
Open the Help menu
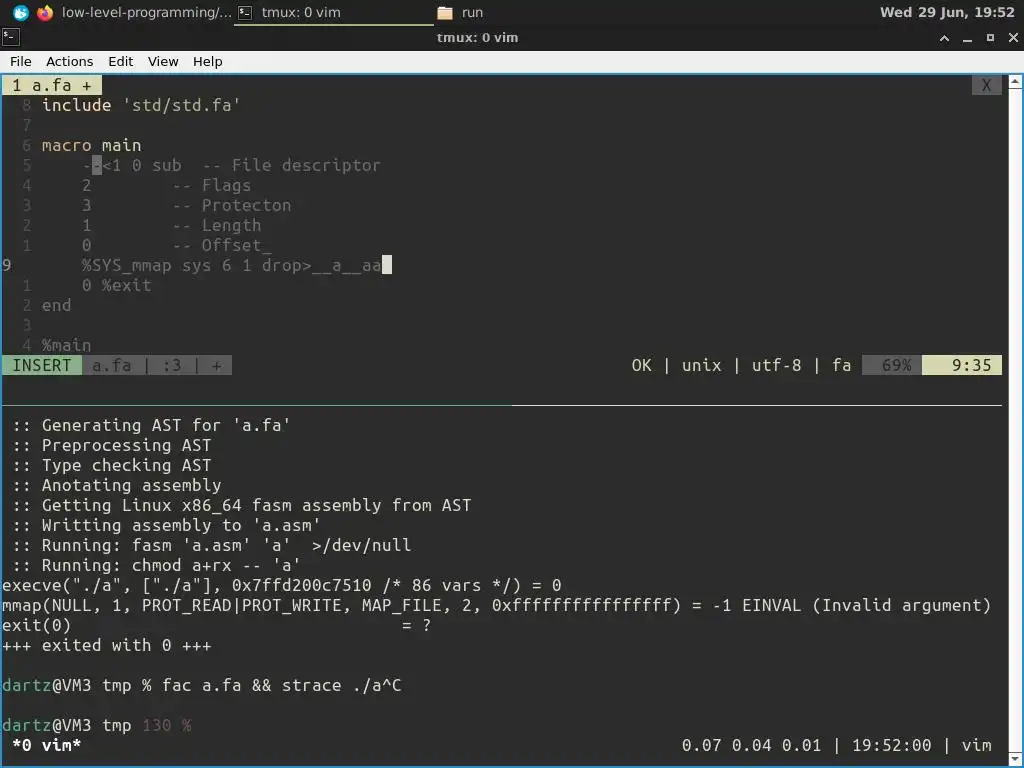pos(208,61)
